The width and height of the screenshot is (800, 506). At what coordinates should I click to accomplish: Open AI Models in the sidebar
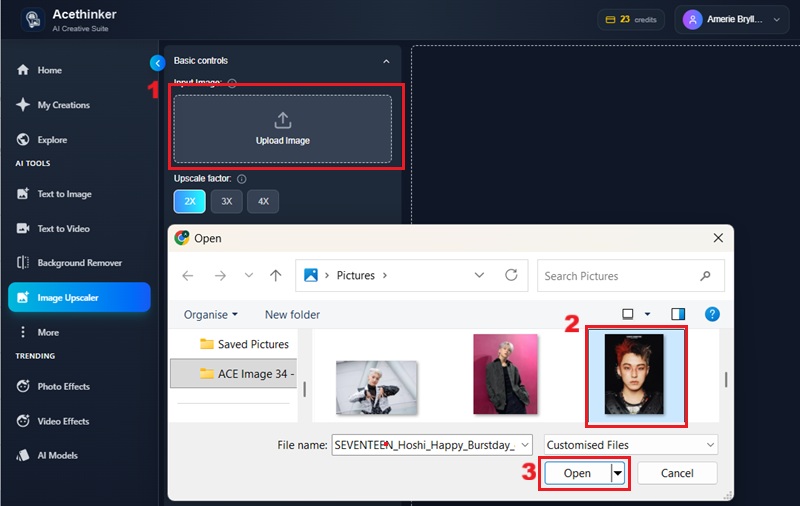click(x=47, y=455)
